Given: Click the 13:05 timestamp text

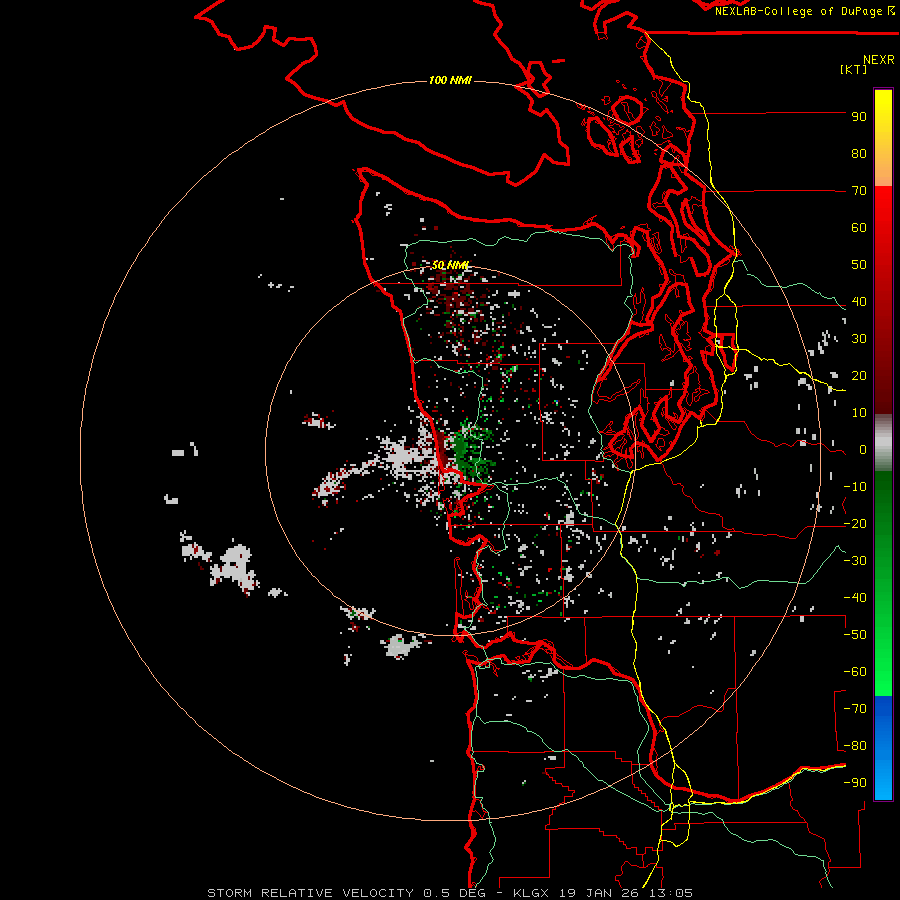Looking at the screenshot, I should 671,893.
